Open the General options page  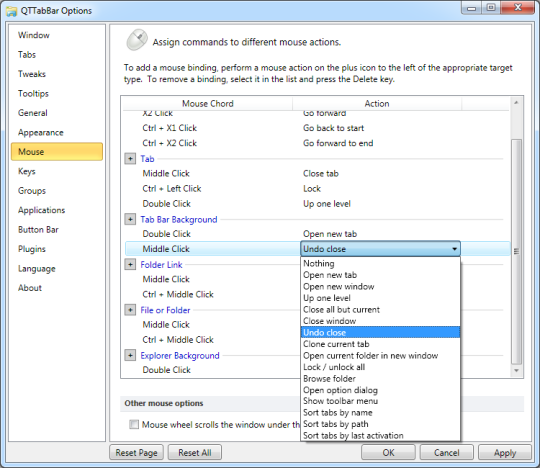coord(57,113)
